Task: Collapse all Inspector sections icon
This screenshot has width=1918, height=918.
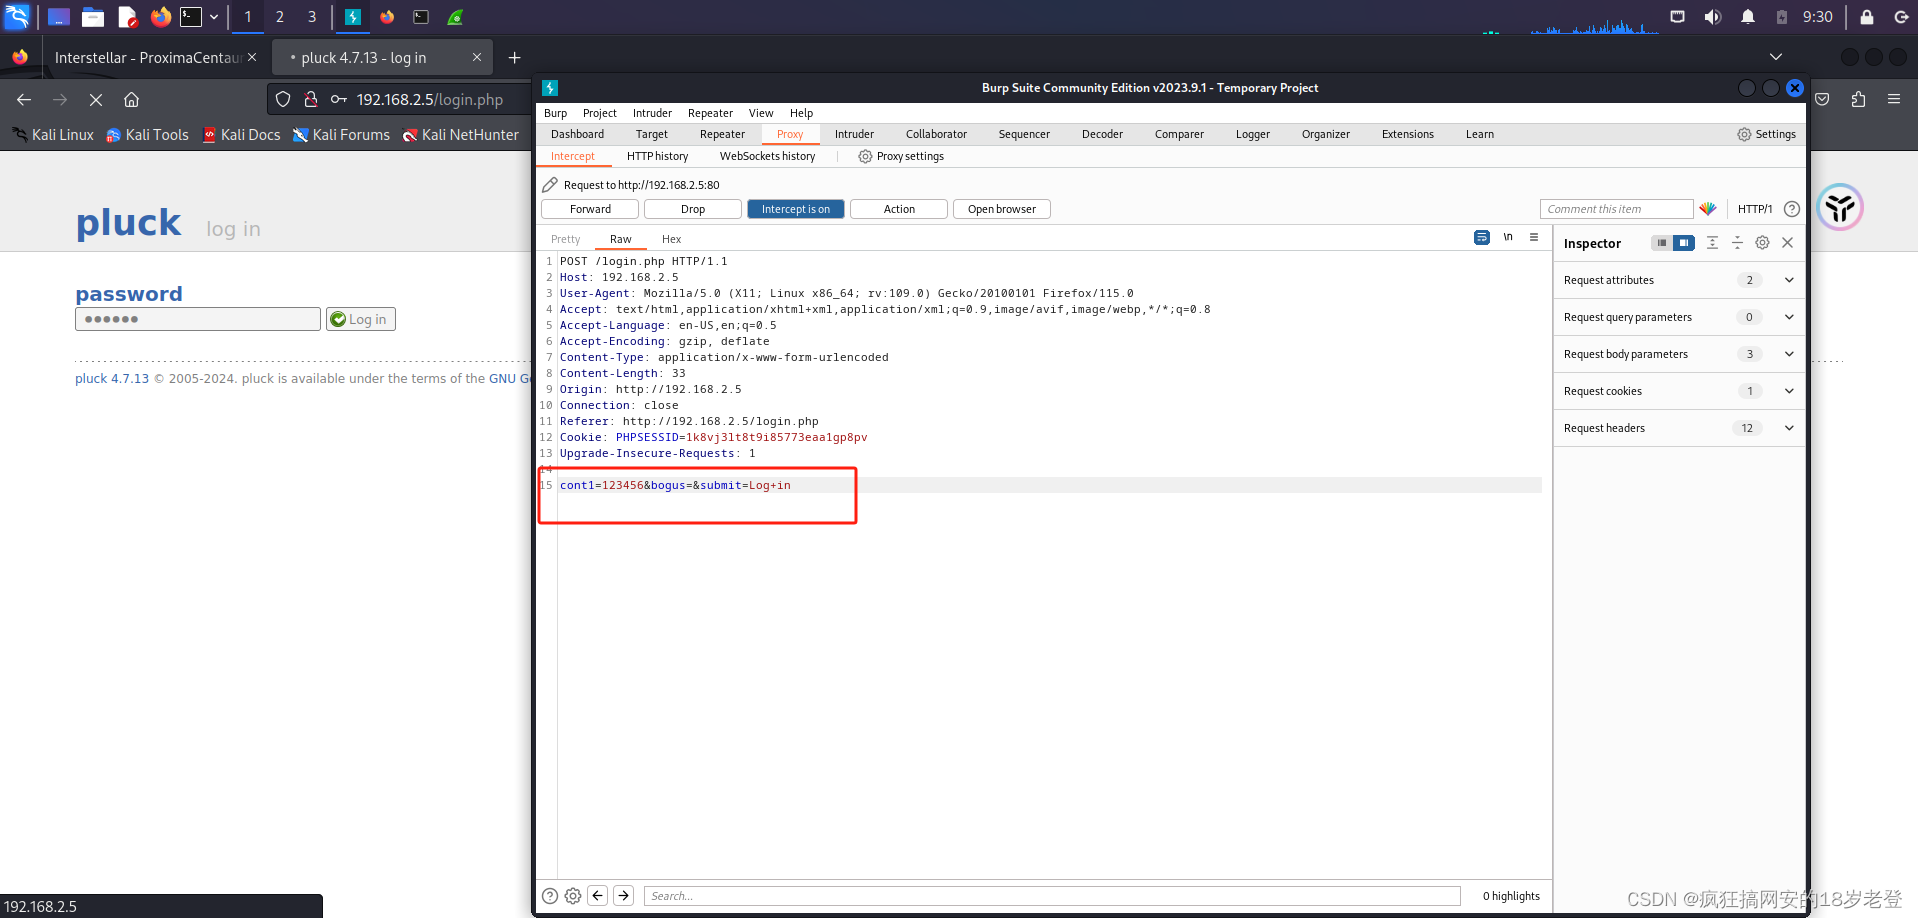Action: tap(1737, 243)
